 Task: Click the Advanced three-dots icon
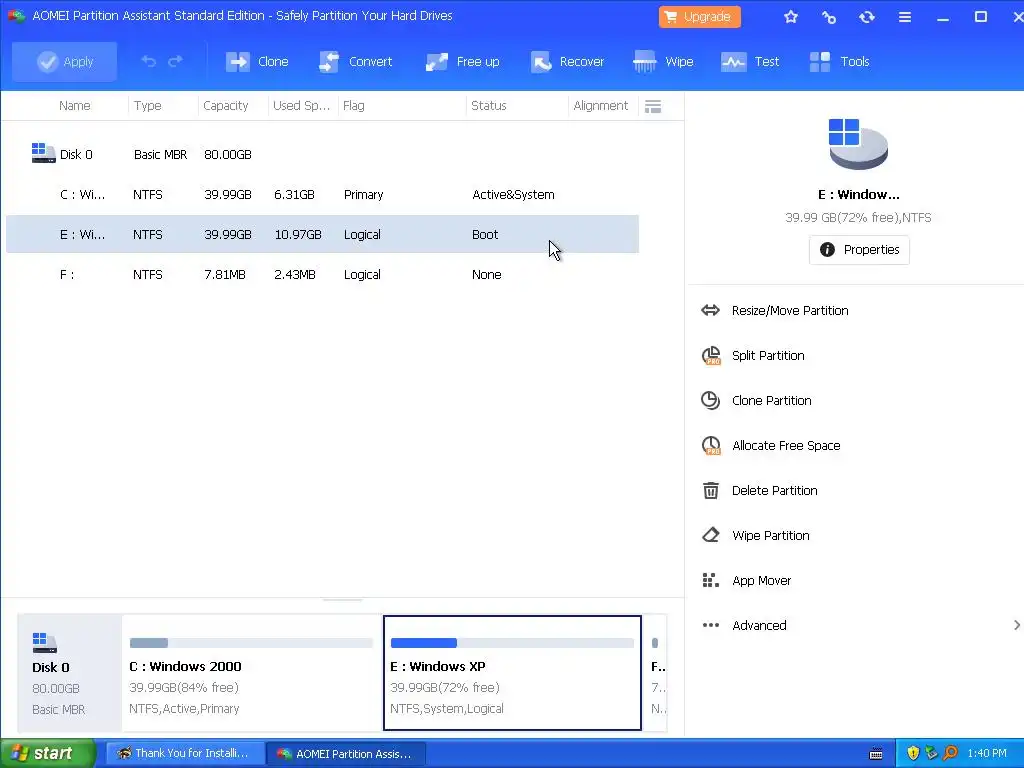(711, 626)
